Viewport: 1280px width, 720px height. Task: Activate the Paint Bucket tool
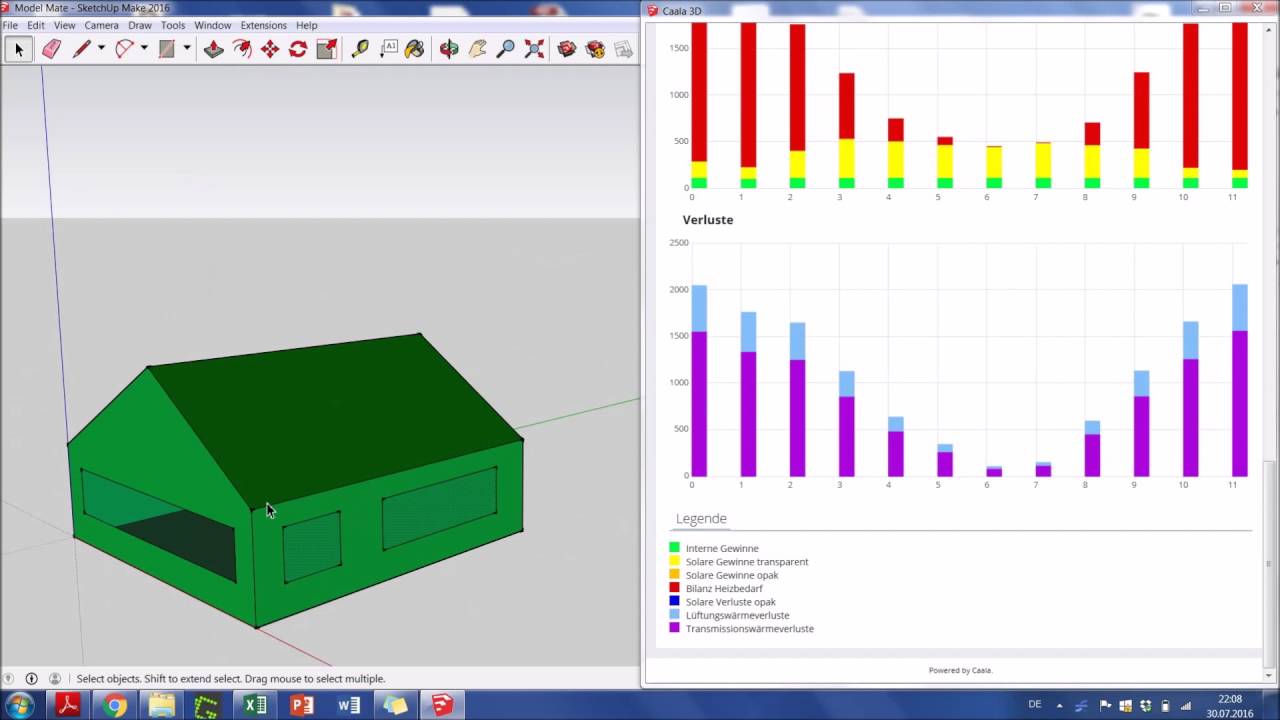(x=415, y=49)
